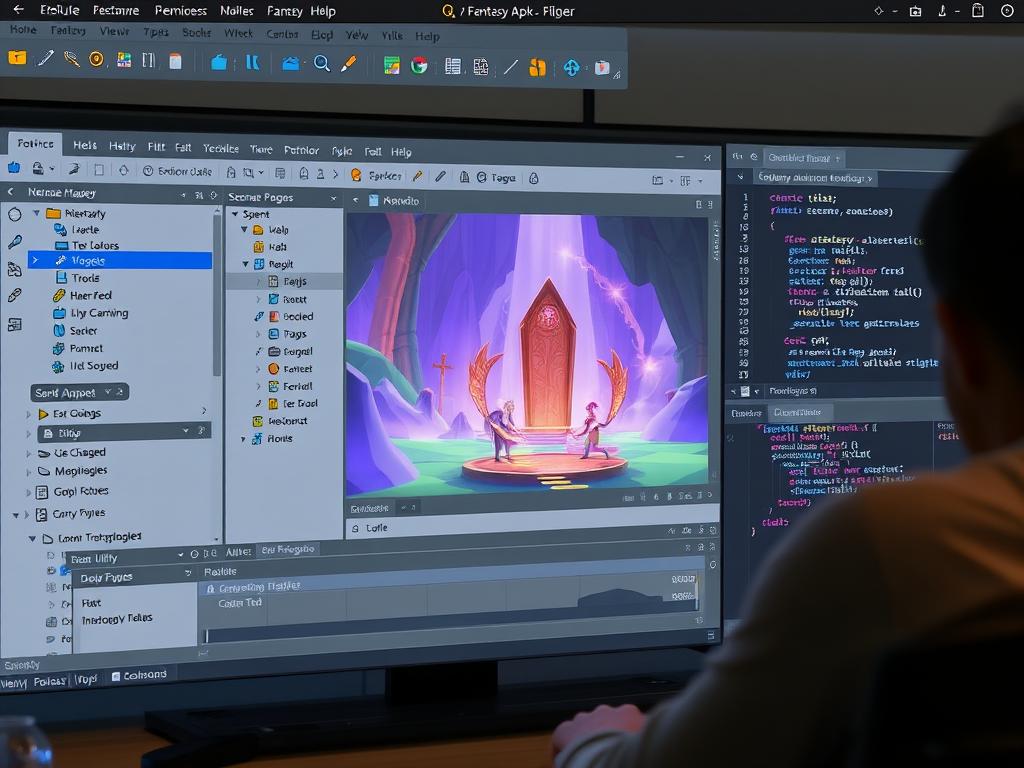
Task: Click the green spreadsheet icon
Action: [x=391, y=65]
